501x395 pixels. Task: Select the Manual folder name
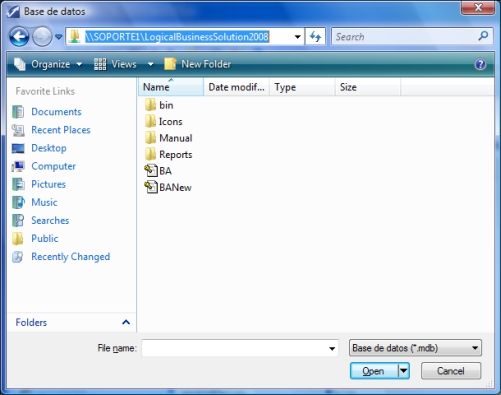(x=176, y=138)
